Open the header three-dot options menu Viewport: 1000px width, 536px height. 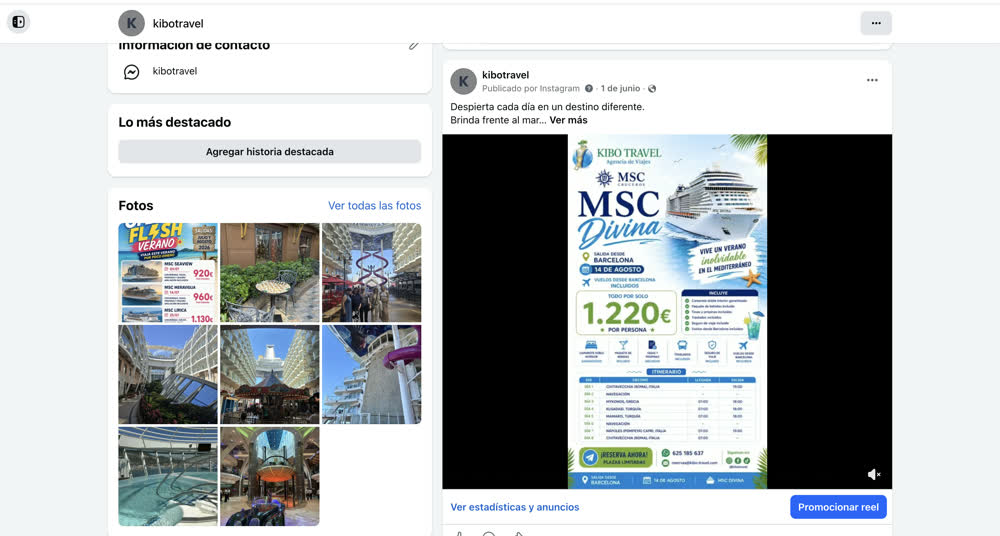tap(876, 23)
